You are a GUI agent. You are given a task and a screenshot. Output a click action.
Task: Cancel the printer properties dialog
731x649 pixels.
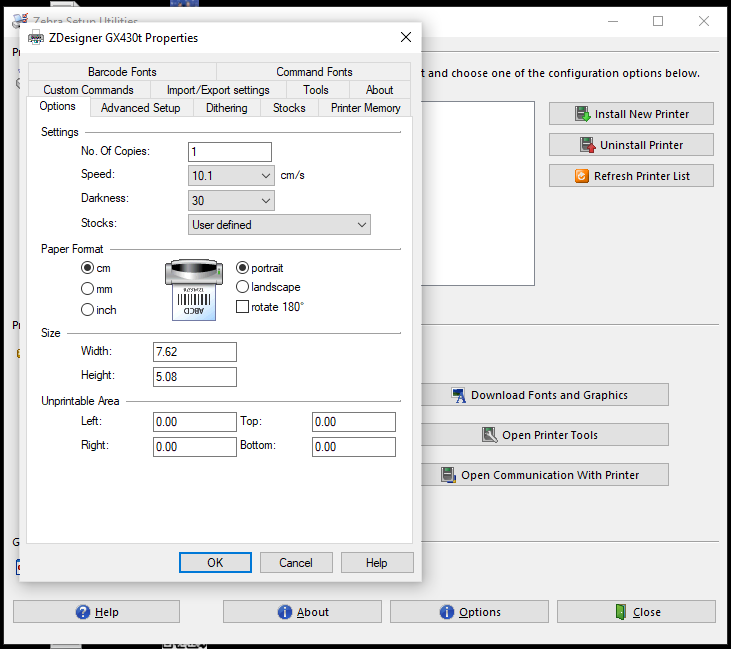point(296,563)
